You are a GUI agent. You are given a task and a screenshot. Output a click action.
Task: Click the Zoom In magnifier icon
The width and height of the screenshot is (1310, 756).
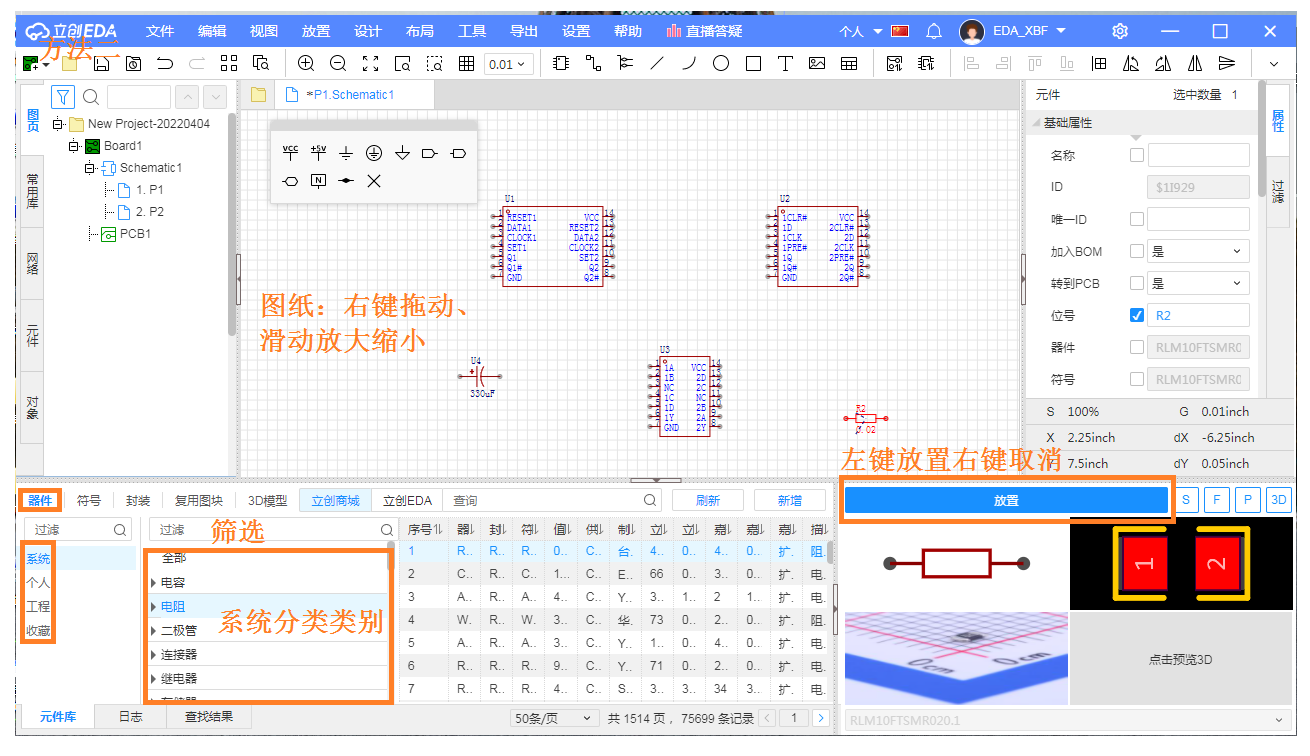(306, 62)
